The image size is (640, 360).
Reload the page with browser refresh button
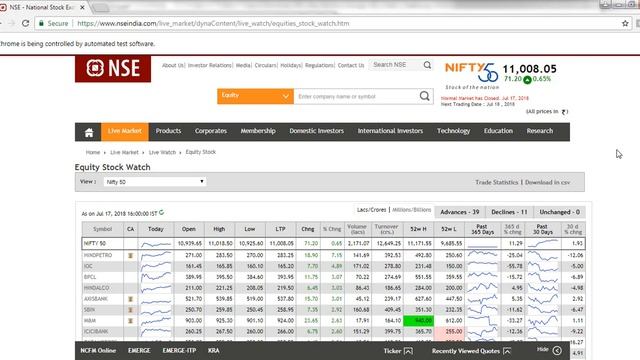[x=25, y=23]
